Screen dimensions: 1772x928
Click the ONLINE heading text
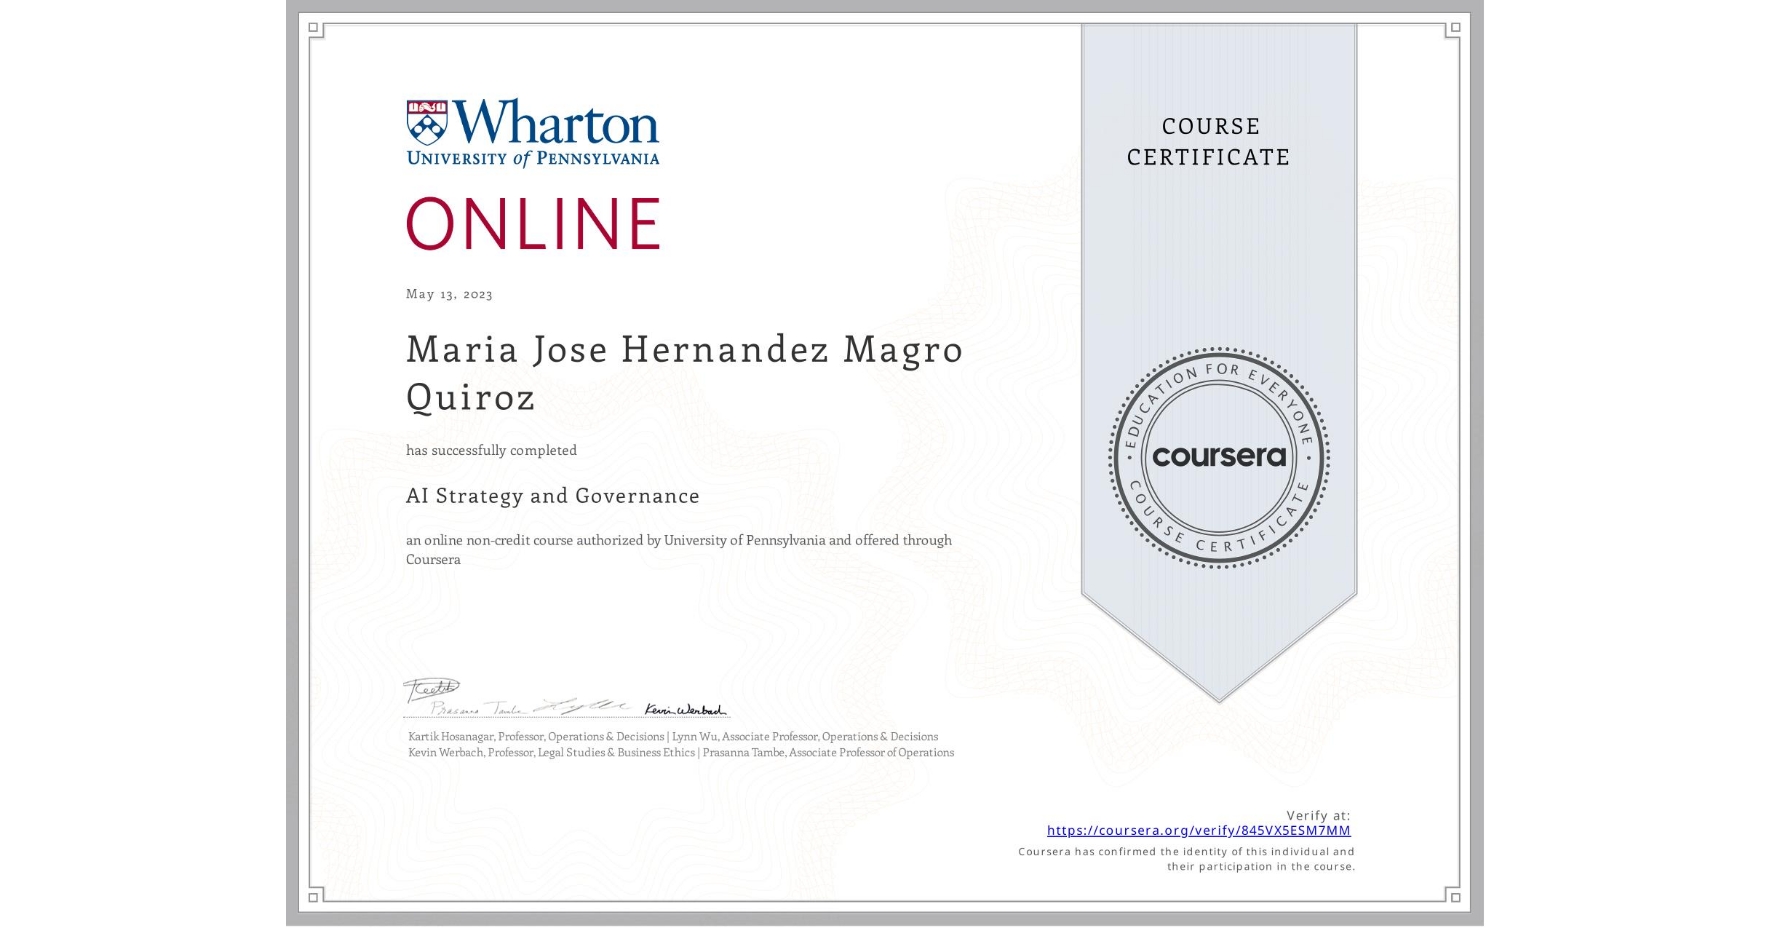pyautogui.click(x=532, y=224)
